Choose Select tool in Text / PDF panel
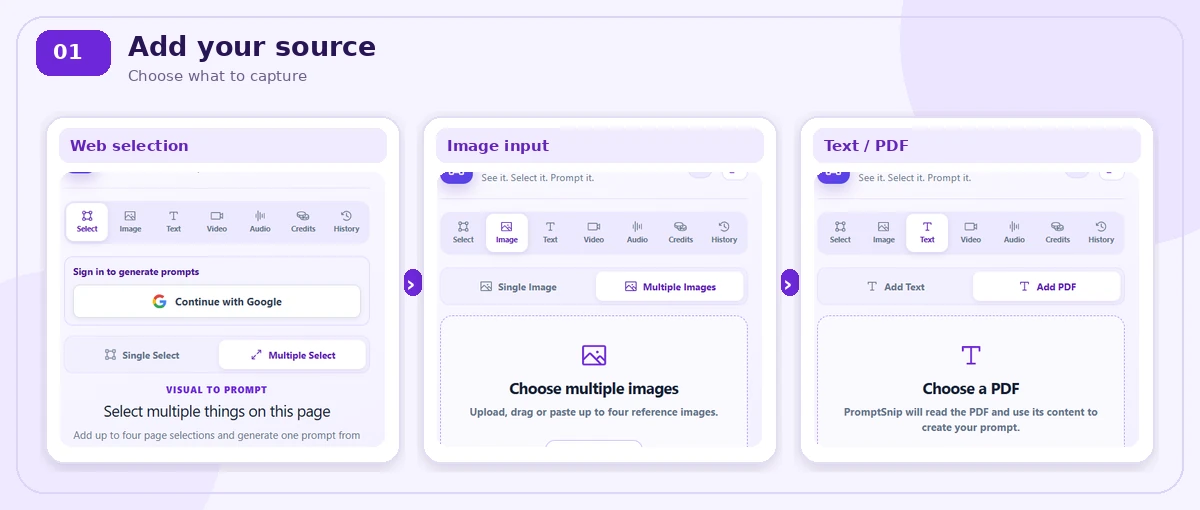 tap(840, 232)
